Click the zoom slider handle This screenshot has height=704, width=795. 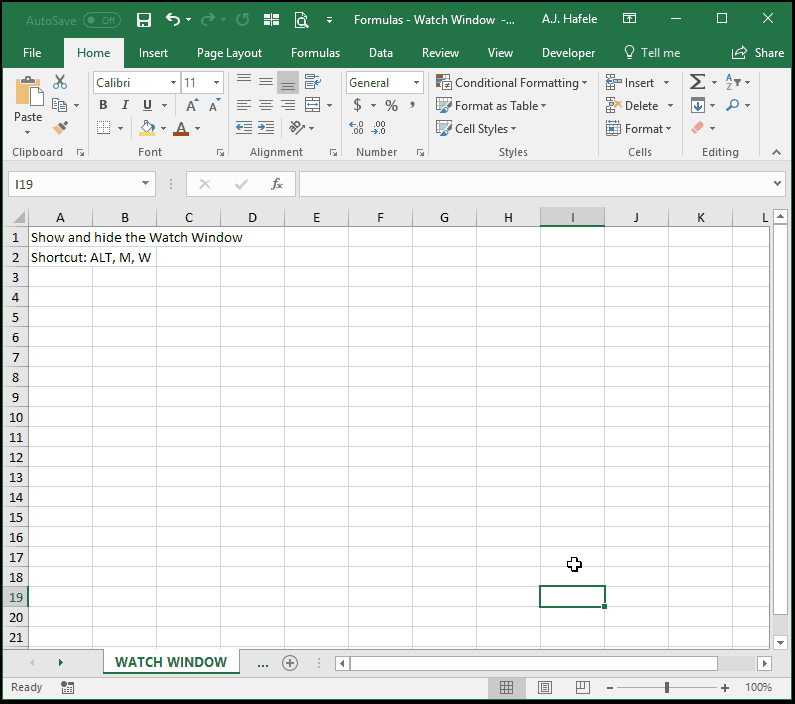tap(667, 687)
